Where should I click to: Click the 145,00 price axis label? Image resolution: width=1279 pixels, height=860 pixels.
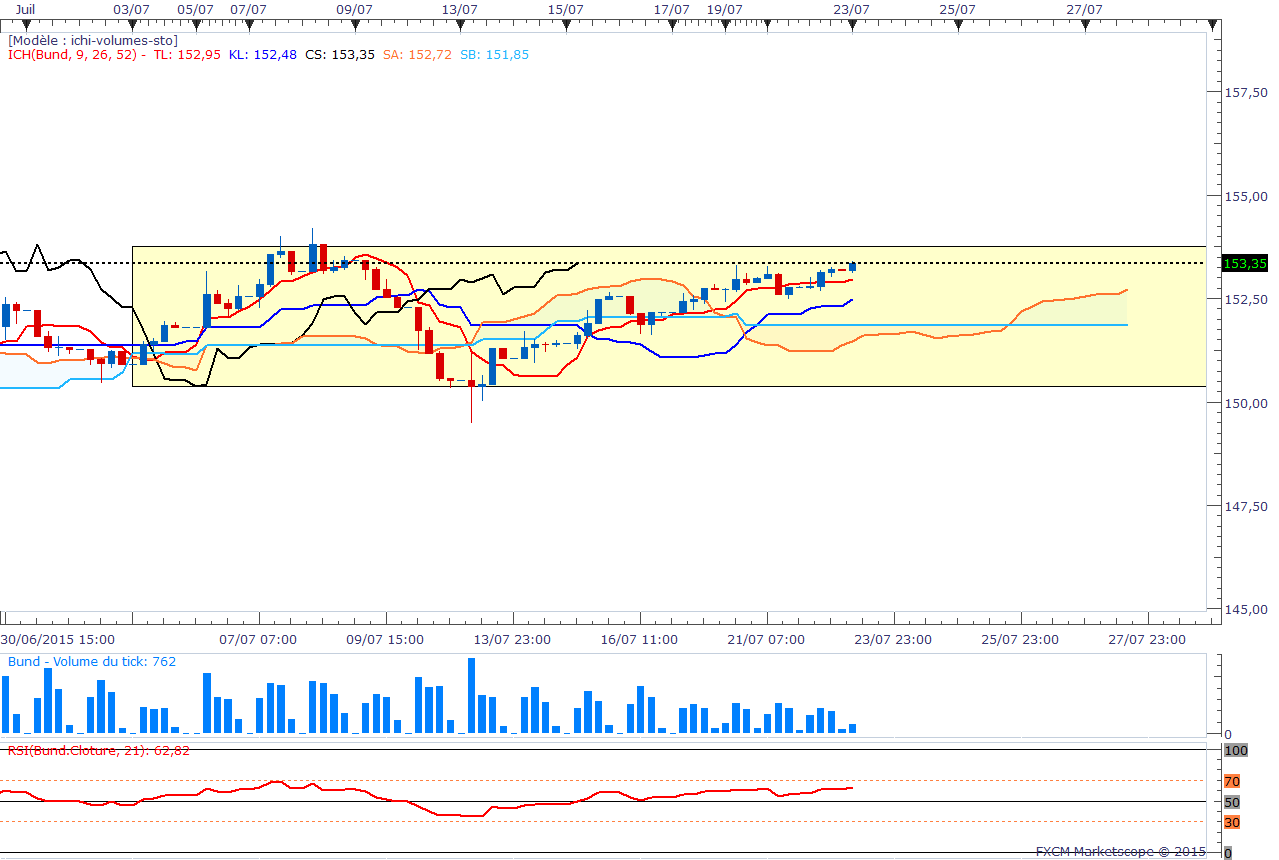1247,609
